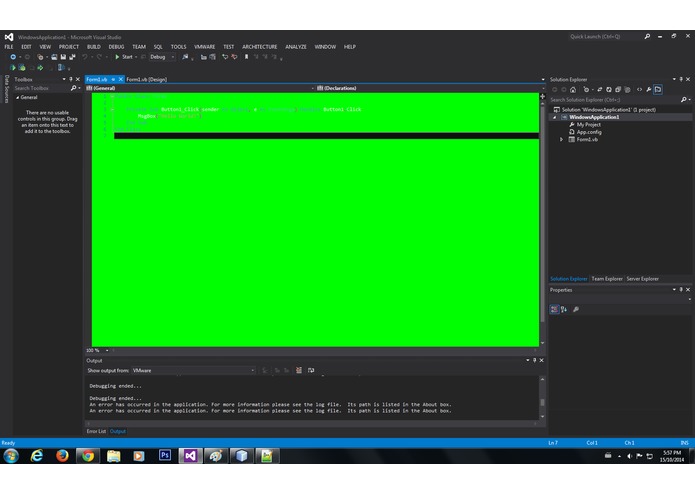Viewport: 695px width, 494px height.
Task: Close the Output panel
Action: (x=541, y=360)
